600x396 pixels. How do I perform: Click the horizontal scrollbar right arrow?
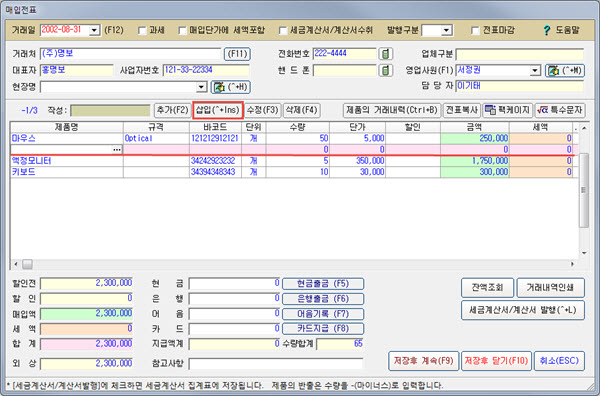tap(573, 264)
